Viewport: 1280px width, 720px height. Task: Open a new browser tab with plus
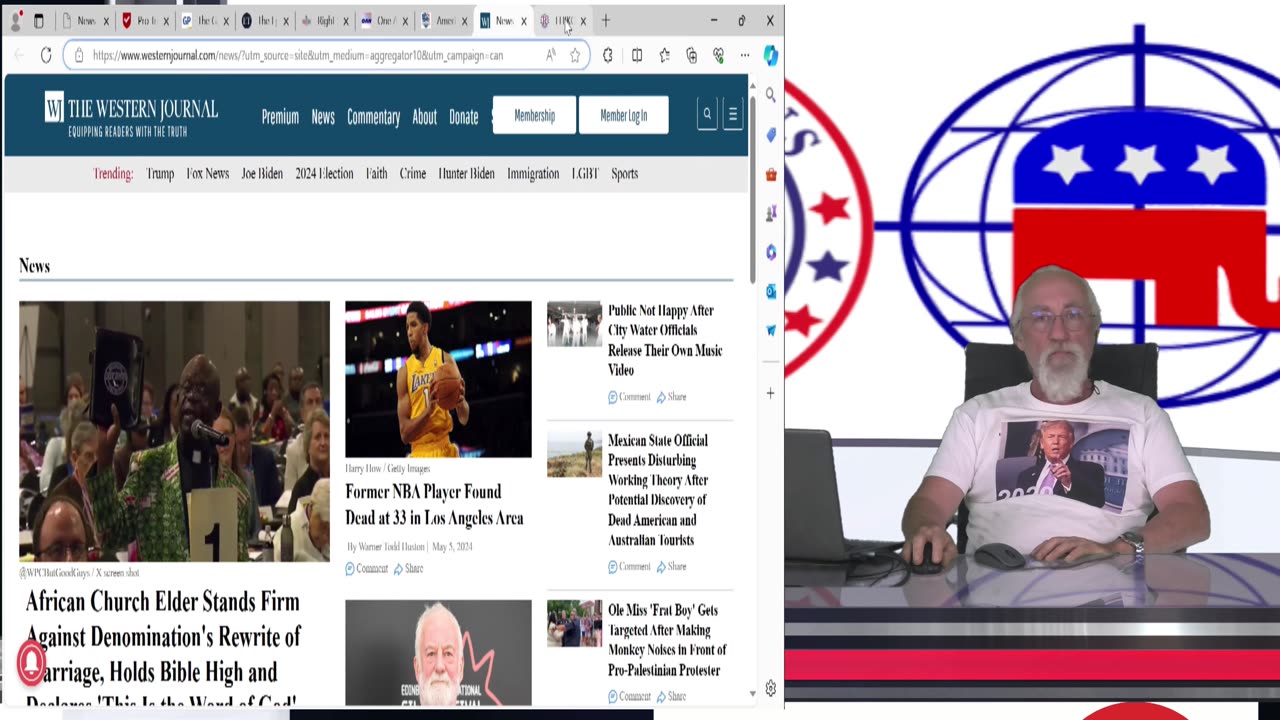[x=605, y=20]
